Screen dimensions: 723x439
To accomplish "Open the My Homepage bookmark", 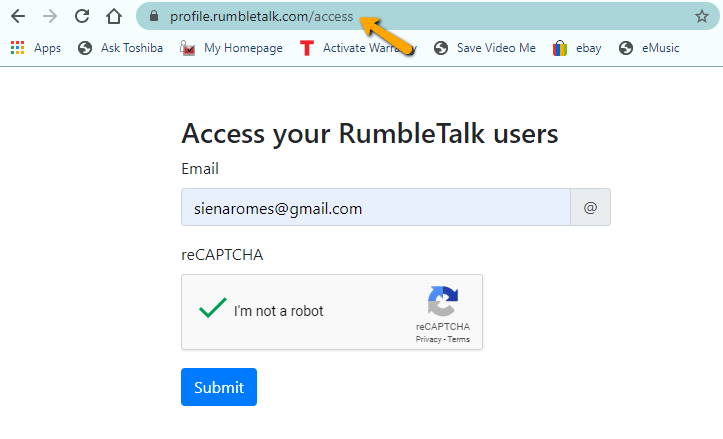I will pyautogui.click(x=232, y=48).
